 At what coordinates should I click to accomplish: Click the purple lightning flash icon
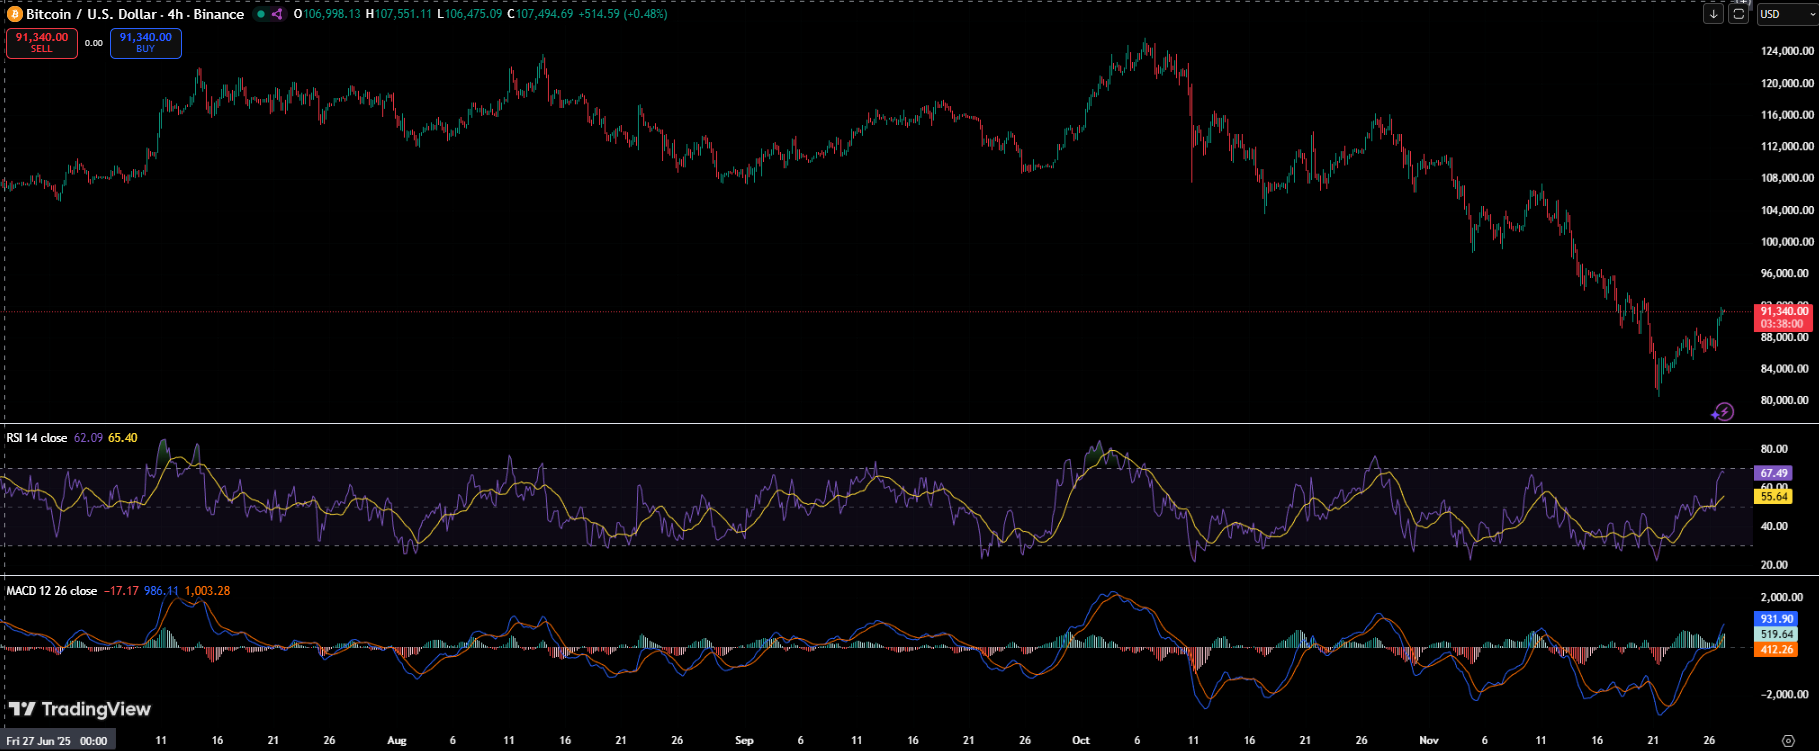click(1722, 412)
